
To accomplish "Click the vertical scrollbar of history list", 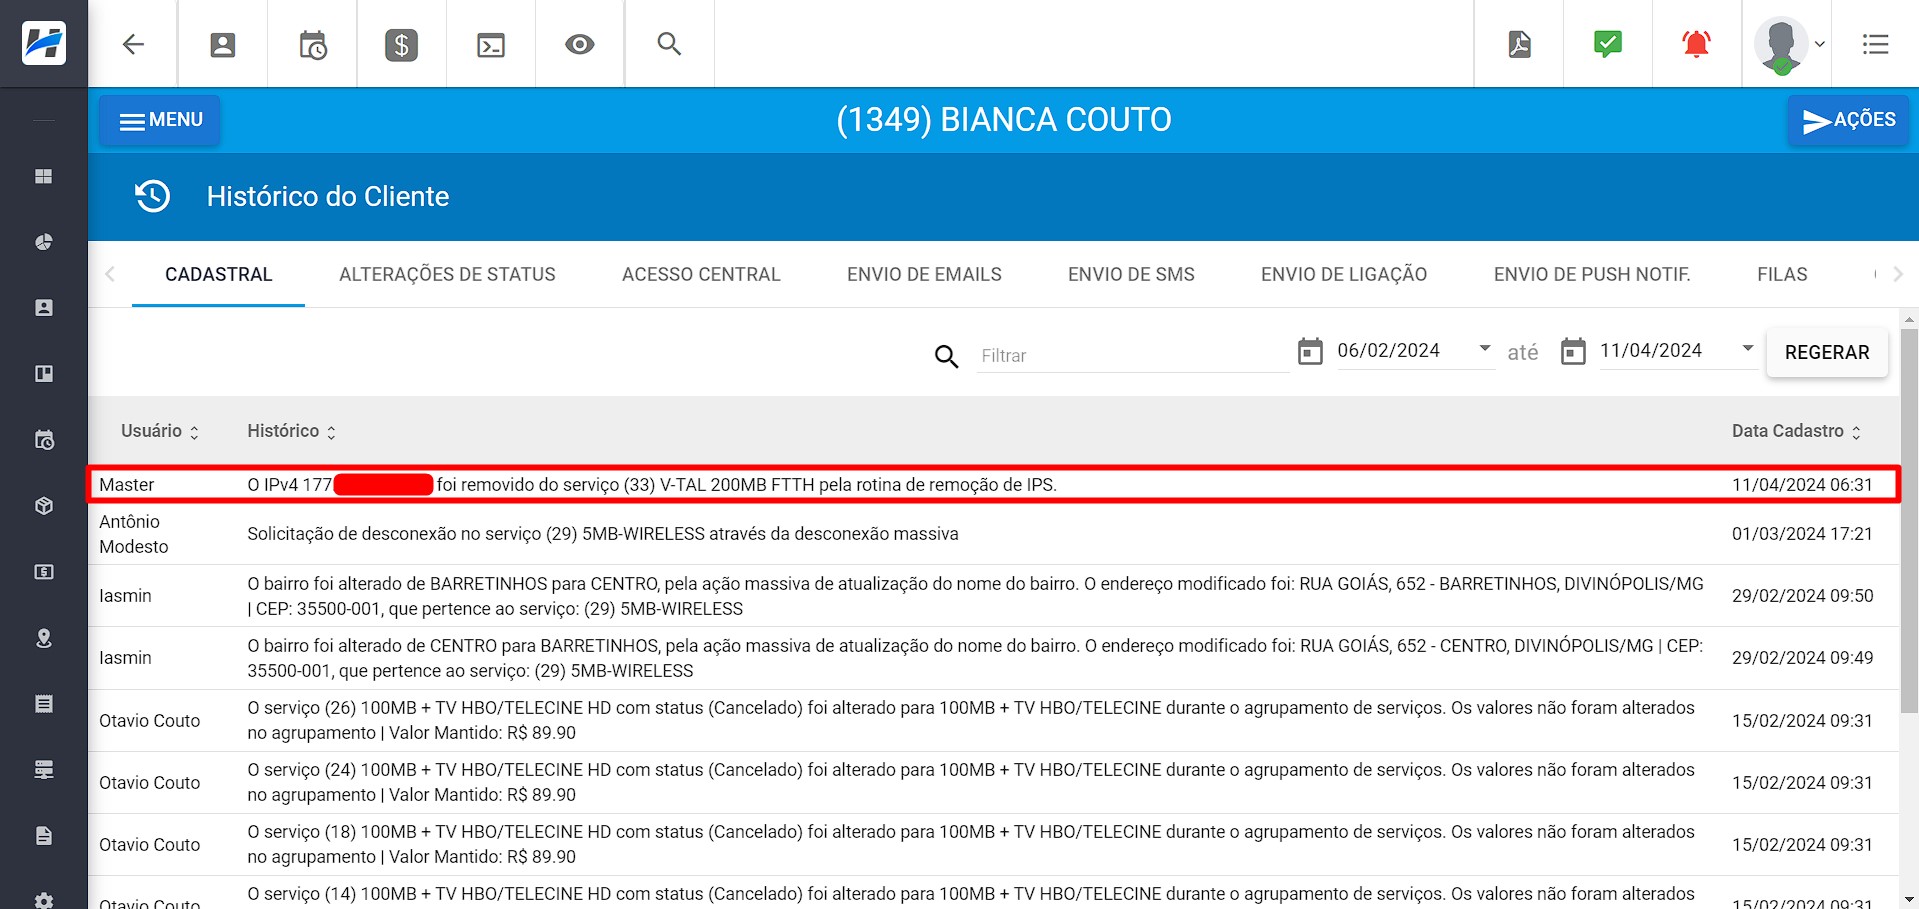I will point(1909,520).
